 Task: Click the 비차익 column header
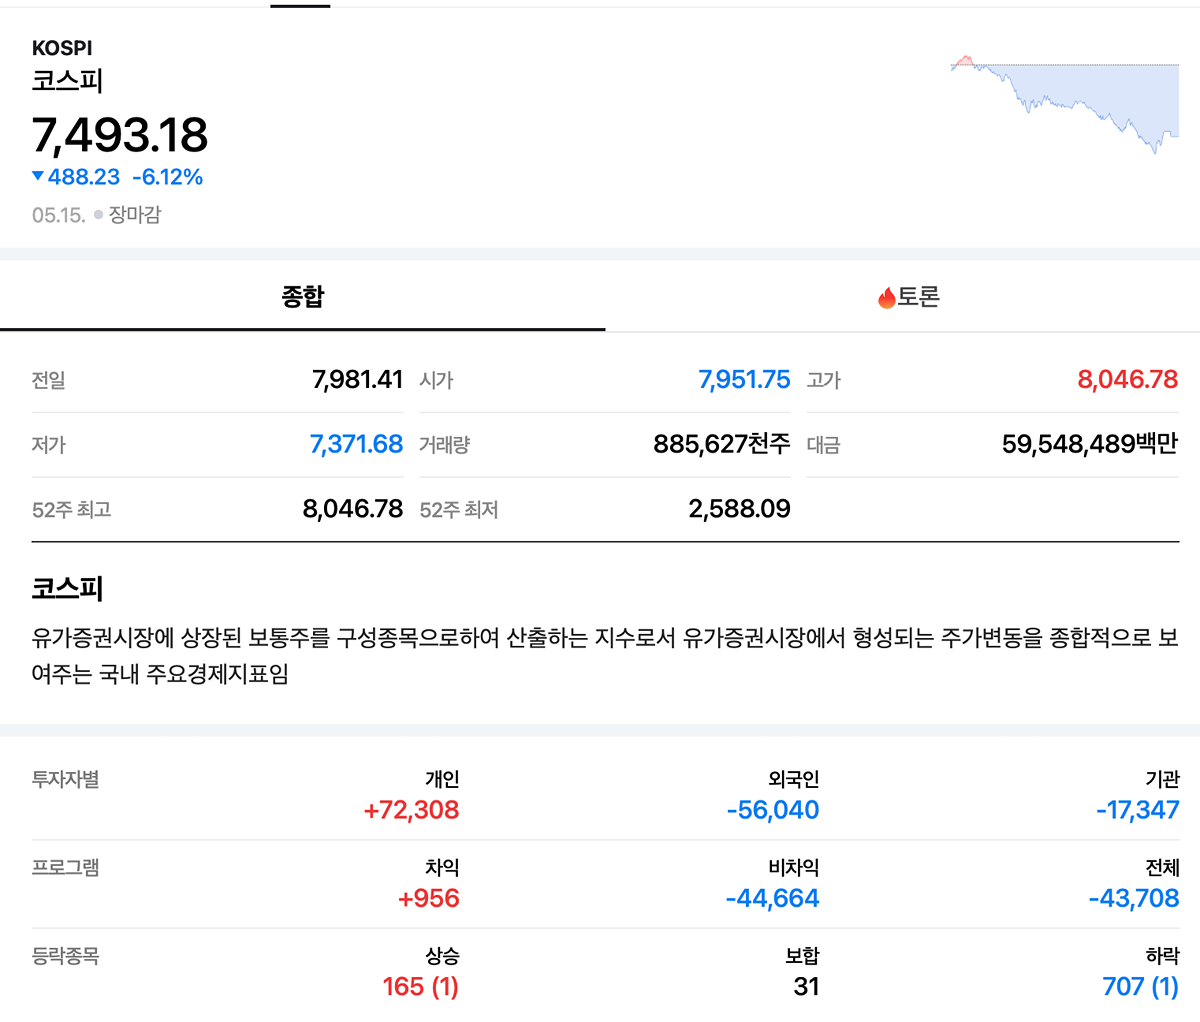click(794, 868)
